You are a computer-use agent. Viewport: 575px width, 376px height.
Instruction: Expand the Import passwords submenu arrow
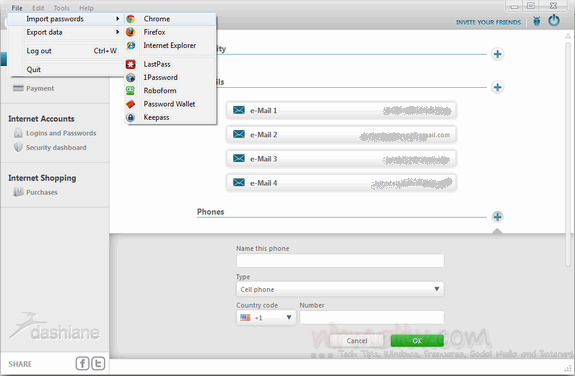pos(117,19)
